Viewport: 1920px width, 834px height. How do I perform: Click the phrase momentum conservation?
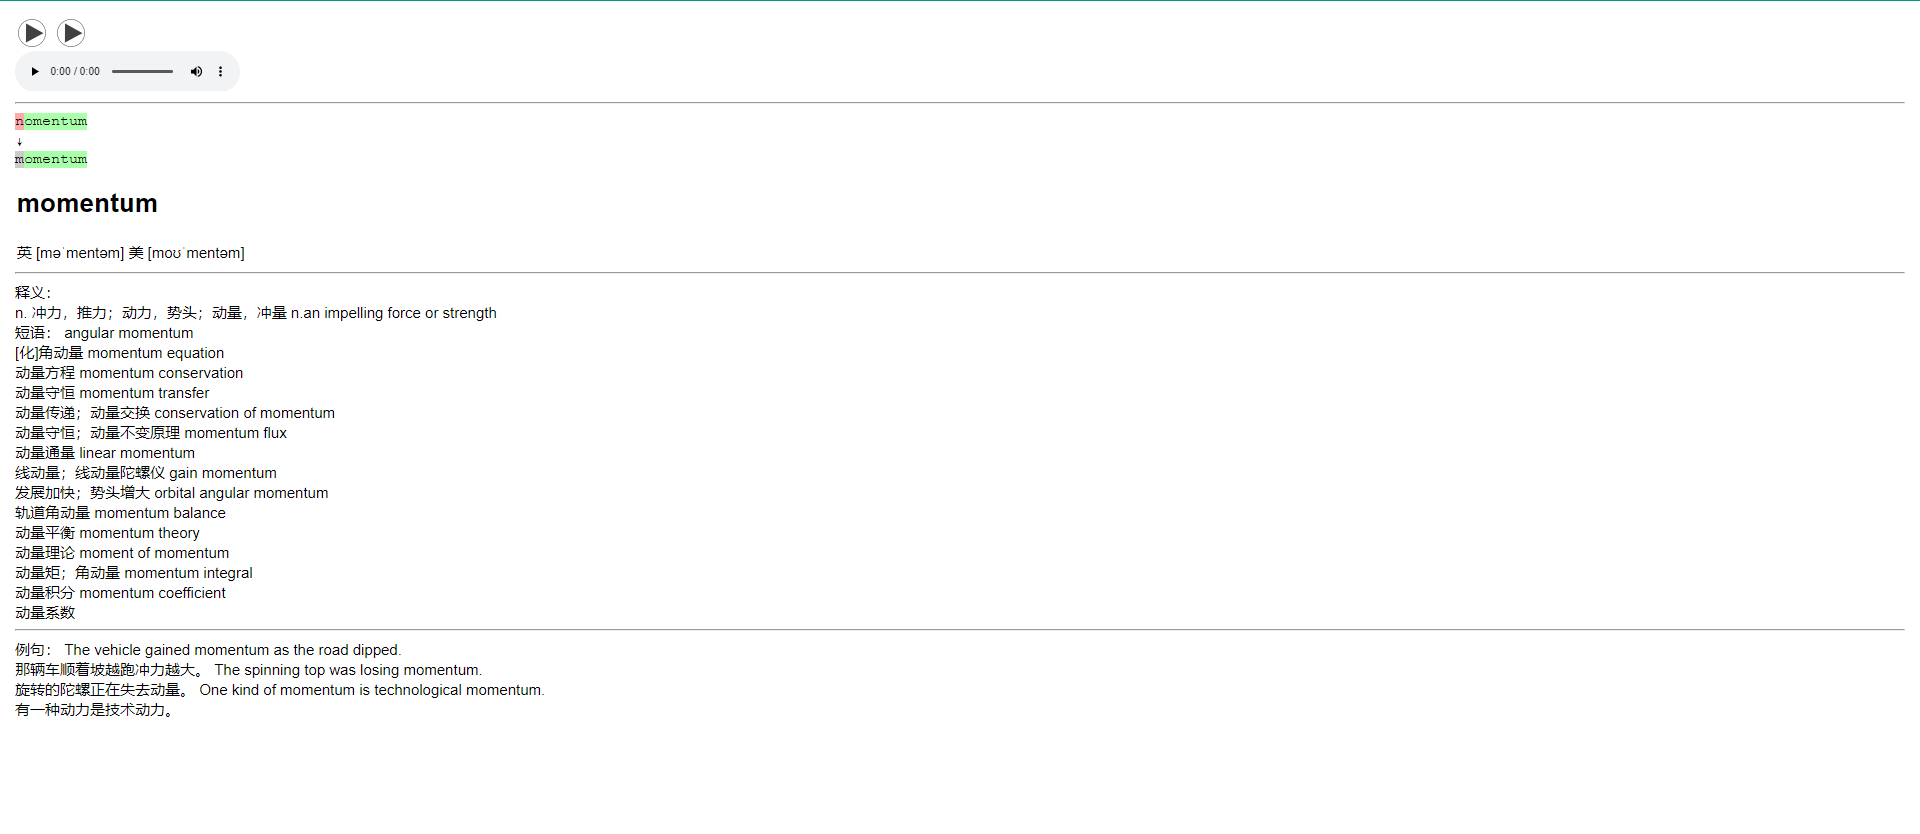161,373
